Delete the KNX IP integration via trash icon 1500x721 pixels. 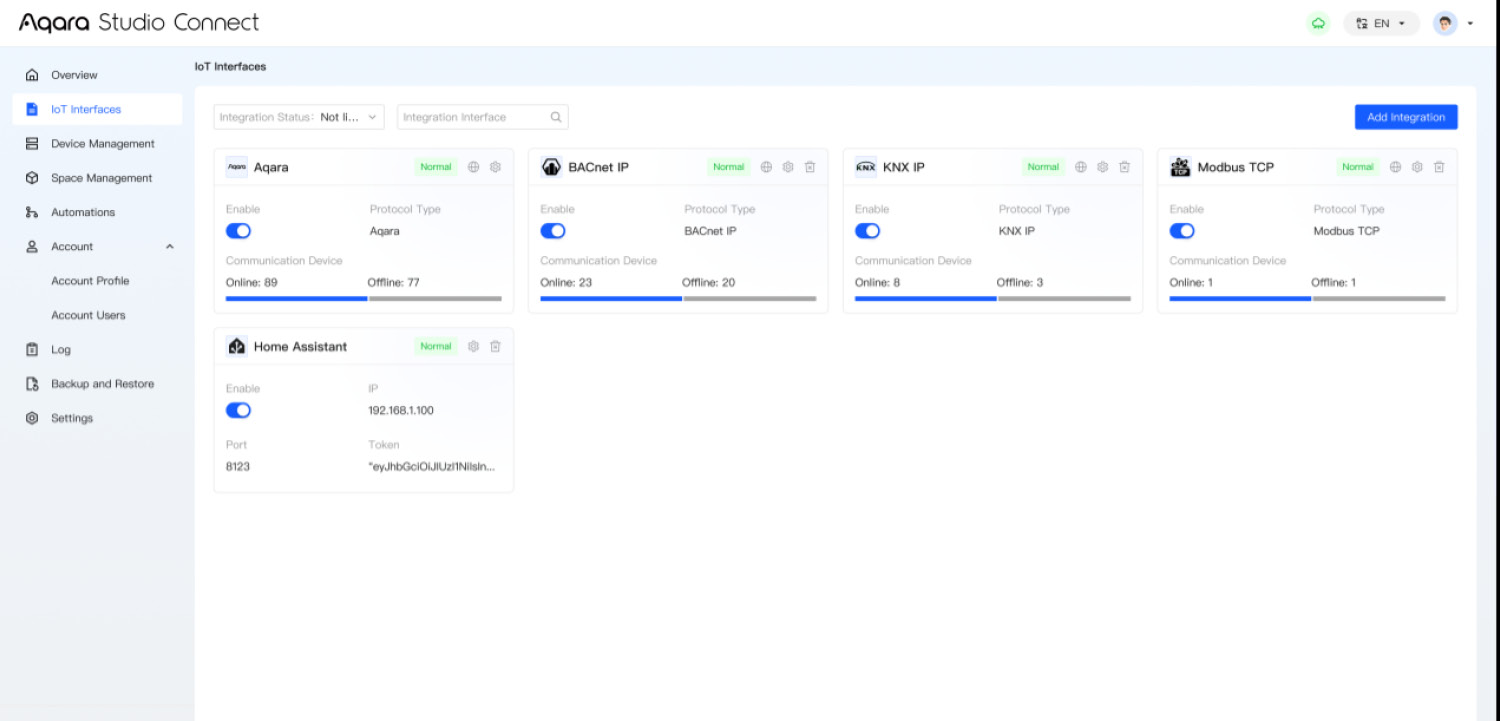[x=1124, y=167]
